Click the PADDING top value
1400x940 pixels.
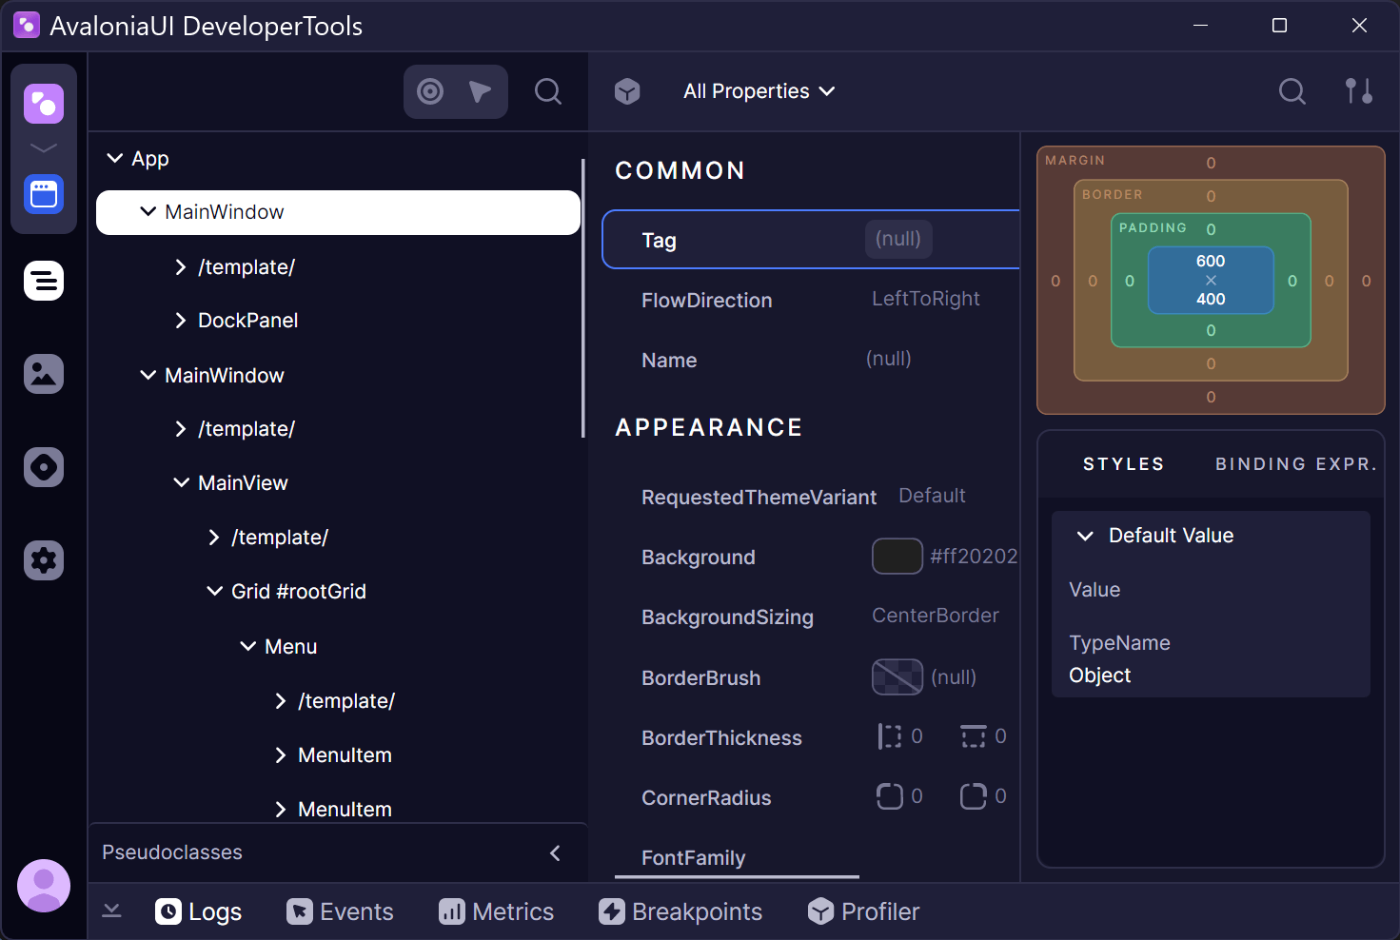click(1211, 230)
